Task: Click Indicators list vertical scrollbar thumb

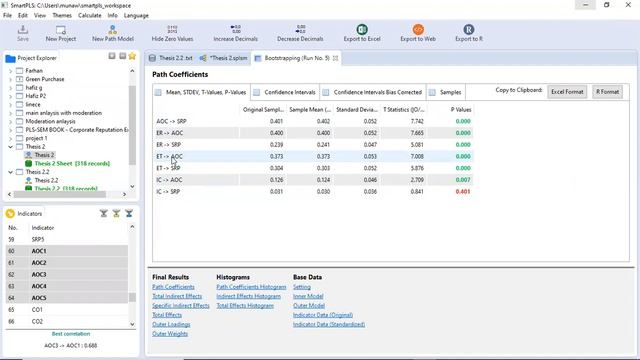Action: [132, 297]
